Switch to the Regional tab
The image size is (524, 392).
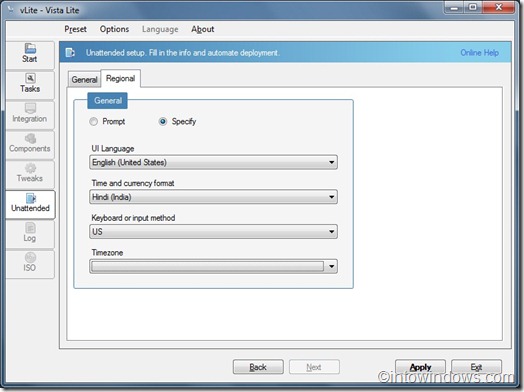click(x=121, y=79)
